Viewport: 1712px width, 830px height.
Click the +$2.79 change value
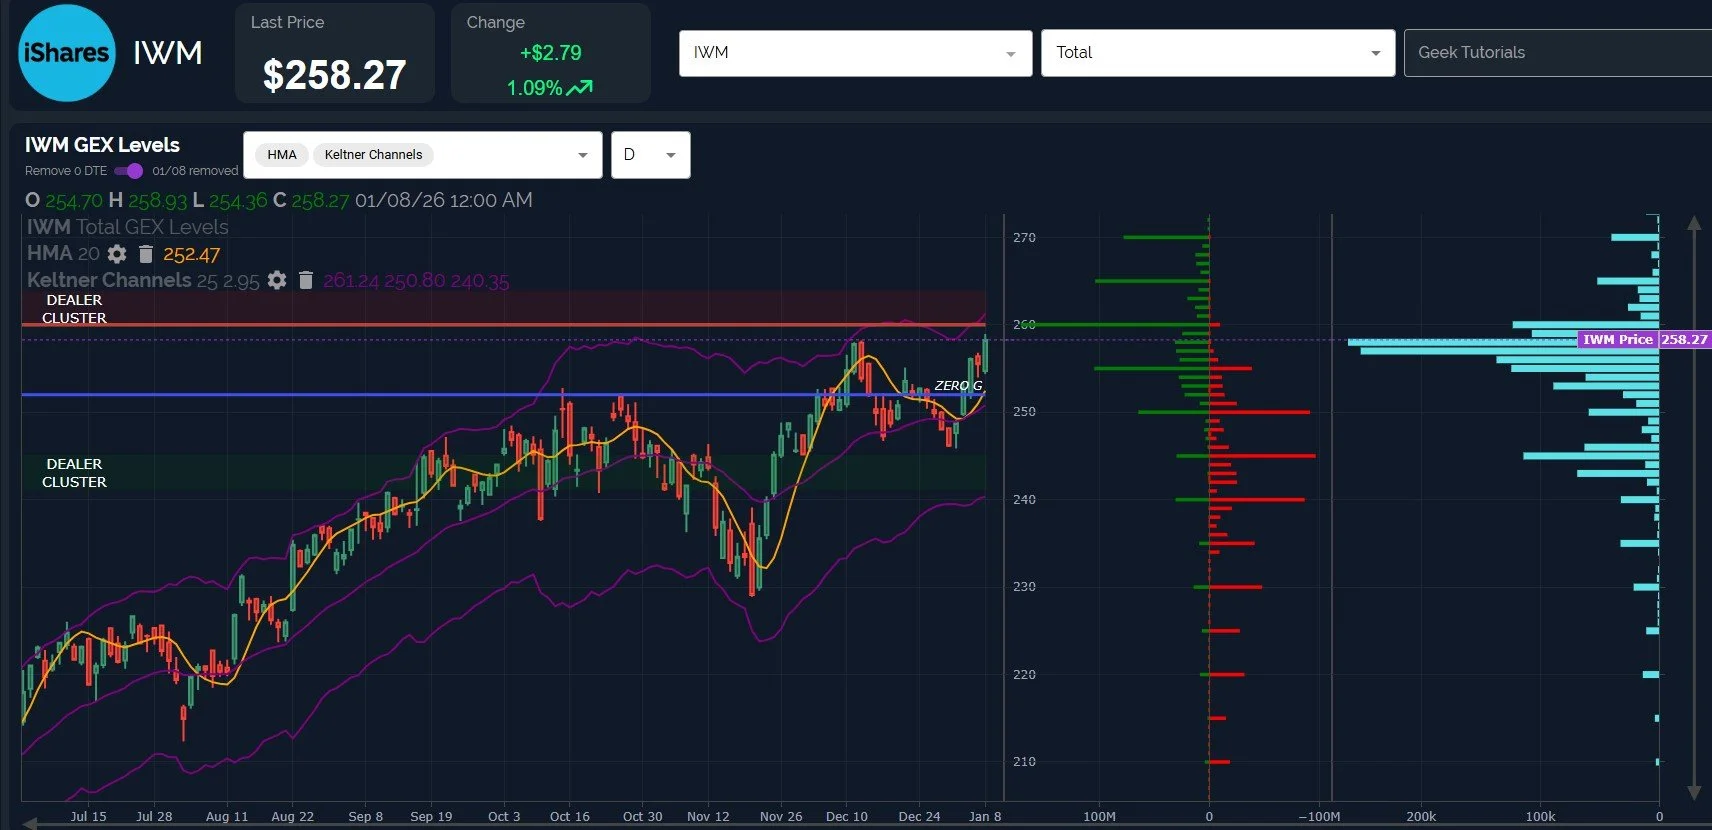coord(550,53)
